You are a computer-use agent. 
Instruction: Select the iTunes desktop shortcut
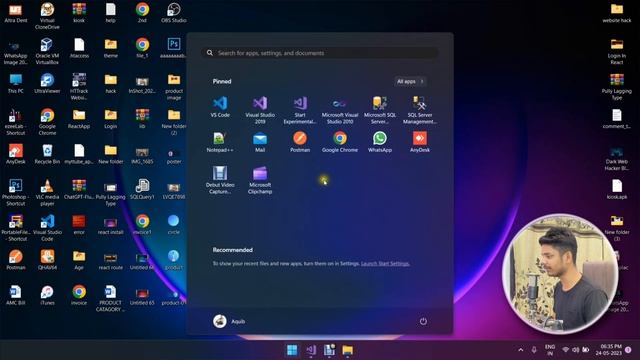(x=47, y=296)
